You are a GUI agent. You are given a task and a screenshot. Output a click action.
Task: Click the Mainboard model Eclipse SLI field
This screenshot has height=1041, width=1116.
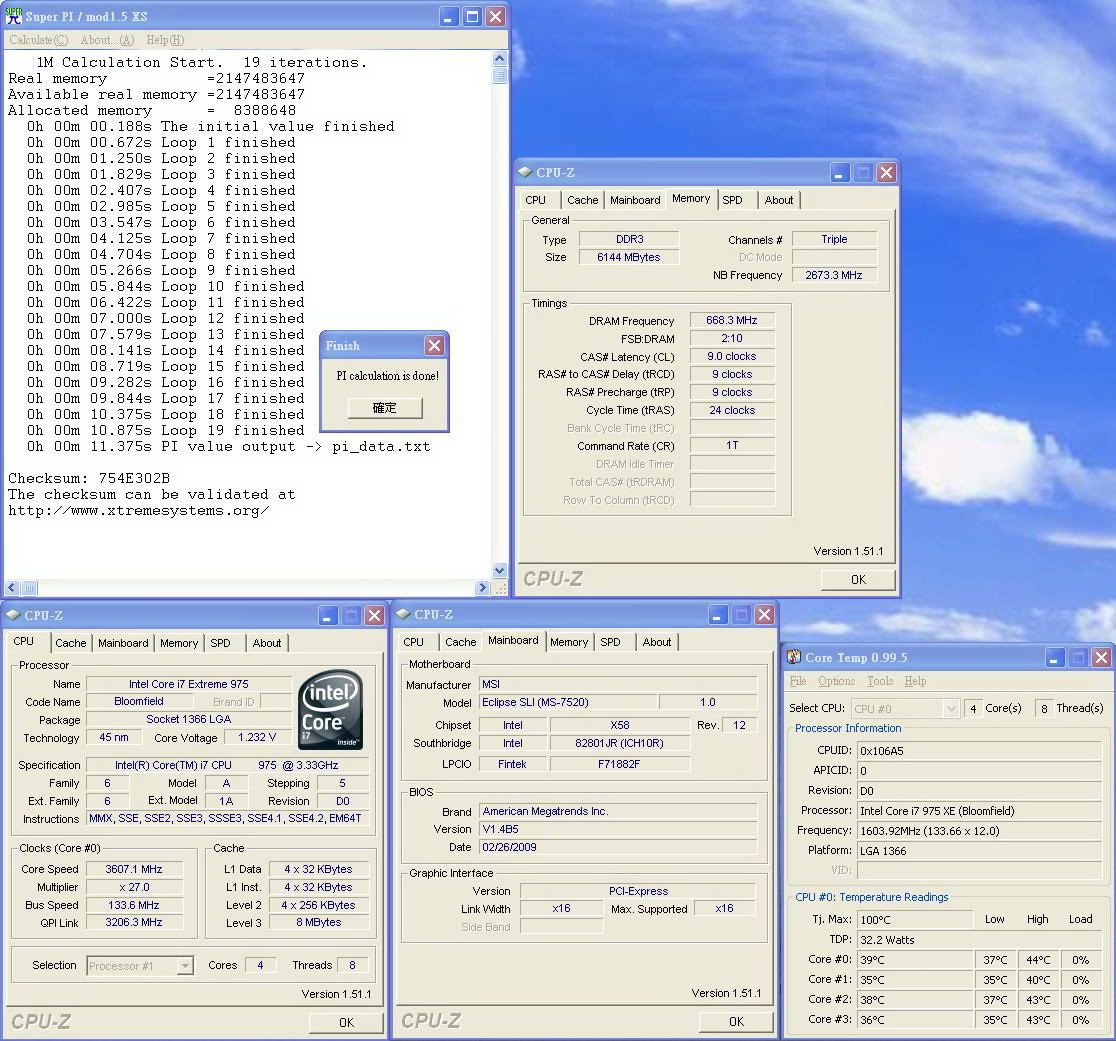(x=568, y=702)
